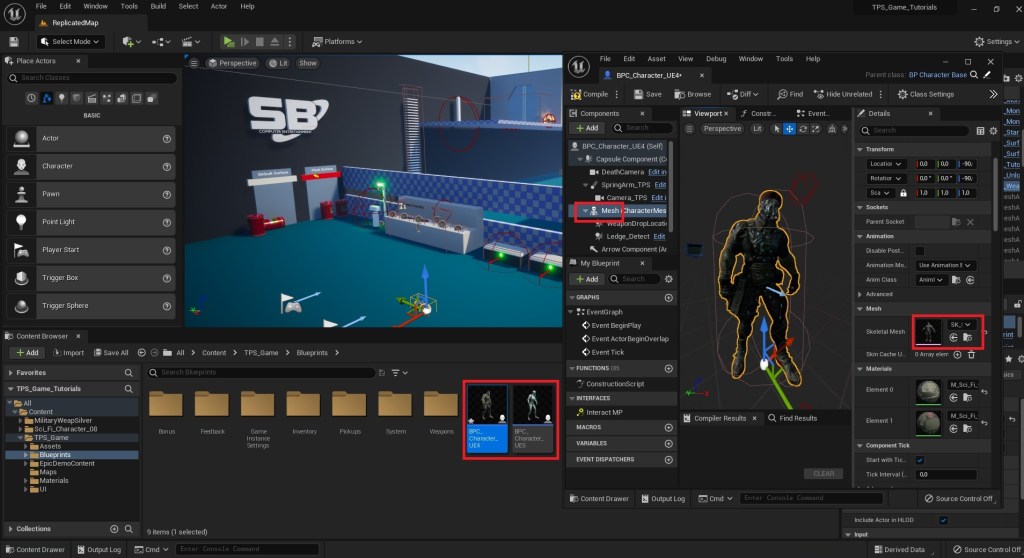Image resolution: width=1024 pixels, height=558 pixels.
Task: Click the Scale lock icon in Transform
Action: (903, 193)
